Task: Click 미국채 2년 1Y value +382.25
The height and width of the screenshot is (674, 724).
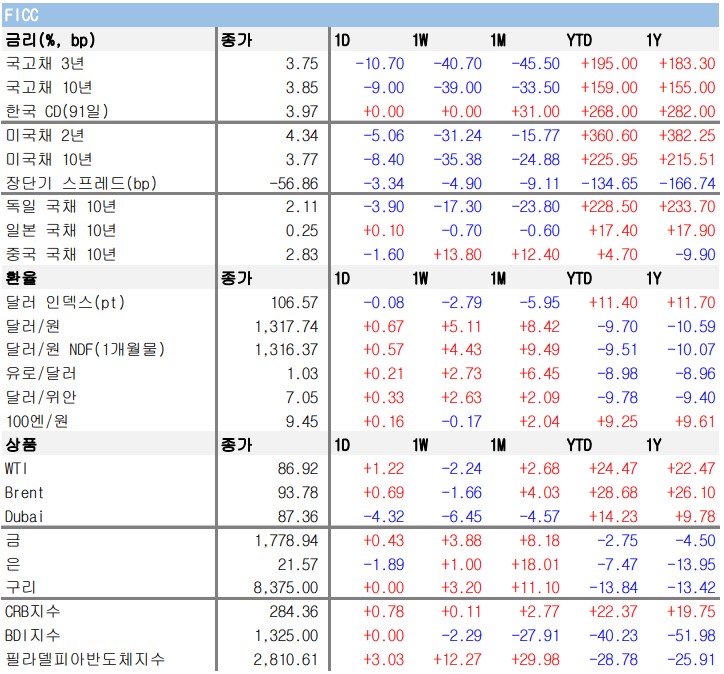Action: (687, 136)
